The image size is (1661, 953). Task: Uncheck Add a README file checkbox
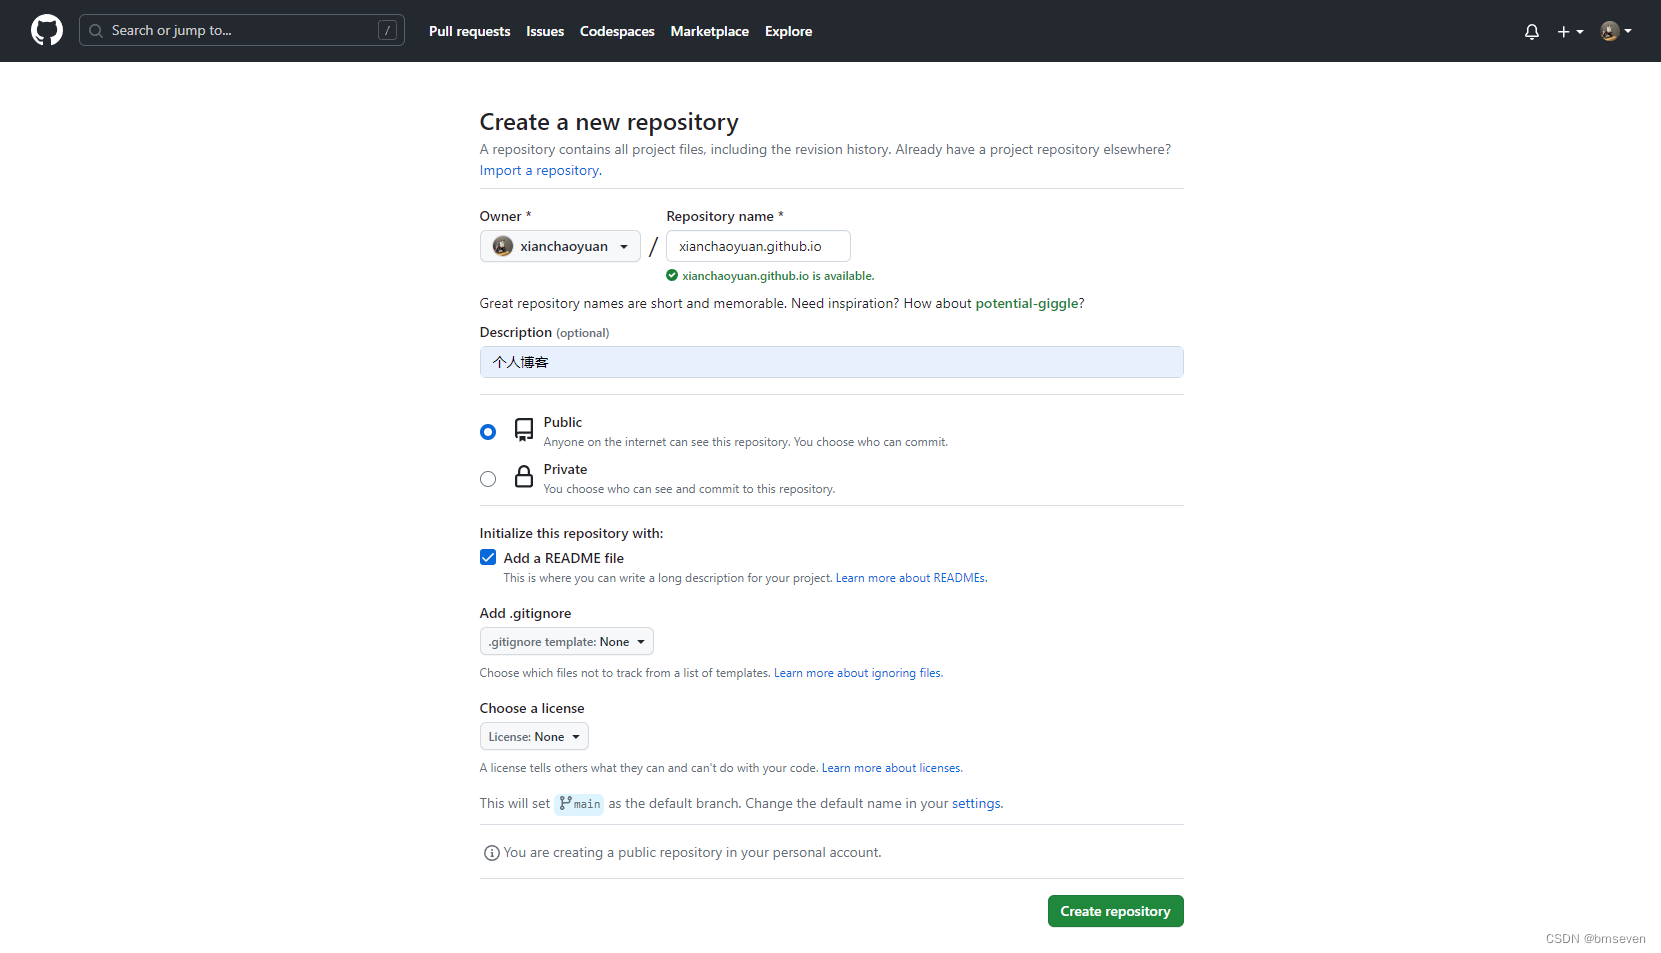click(x=488, y=557)
